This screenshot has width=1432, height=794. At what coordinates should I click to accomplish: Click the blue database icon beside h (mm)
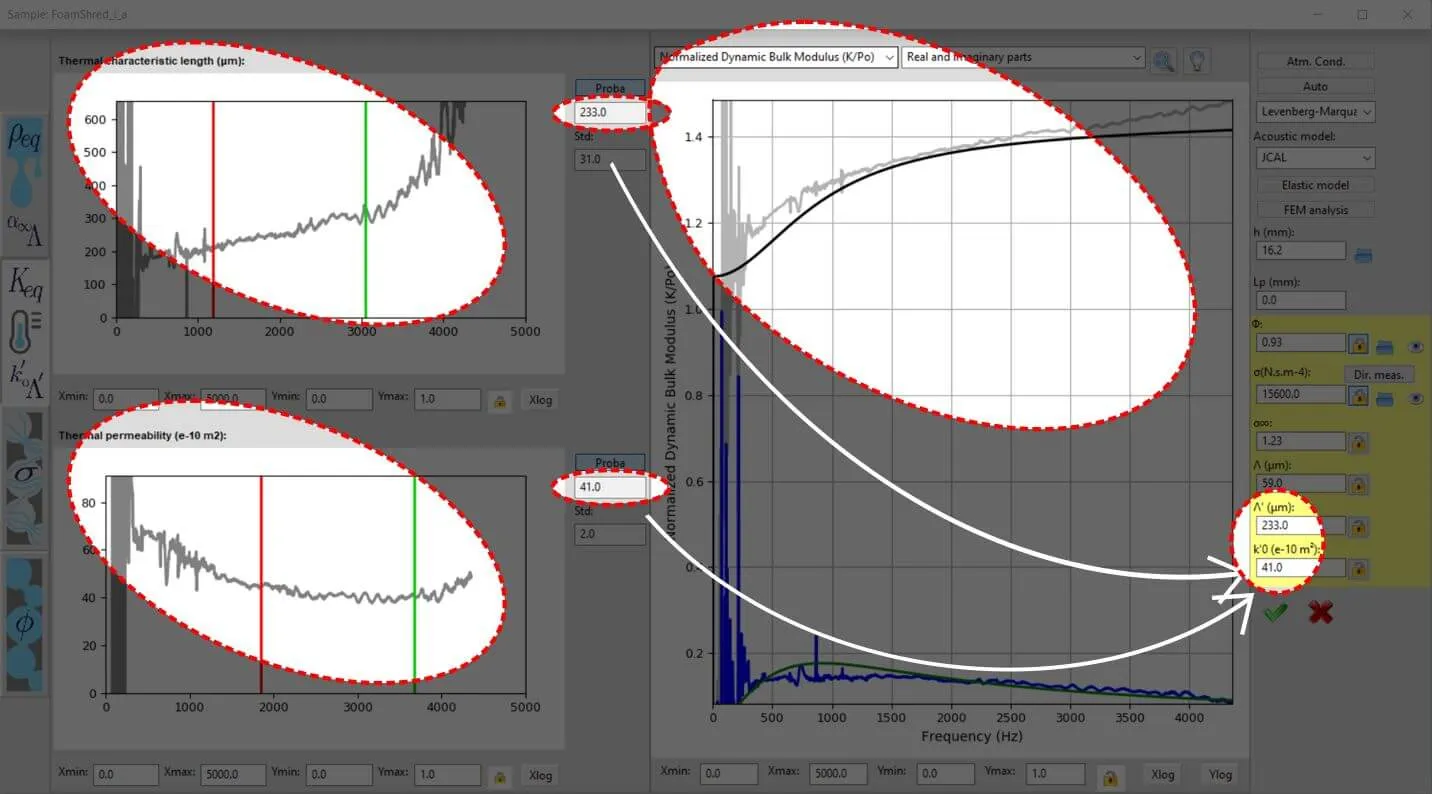[1363, 255]
